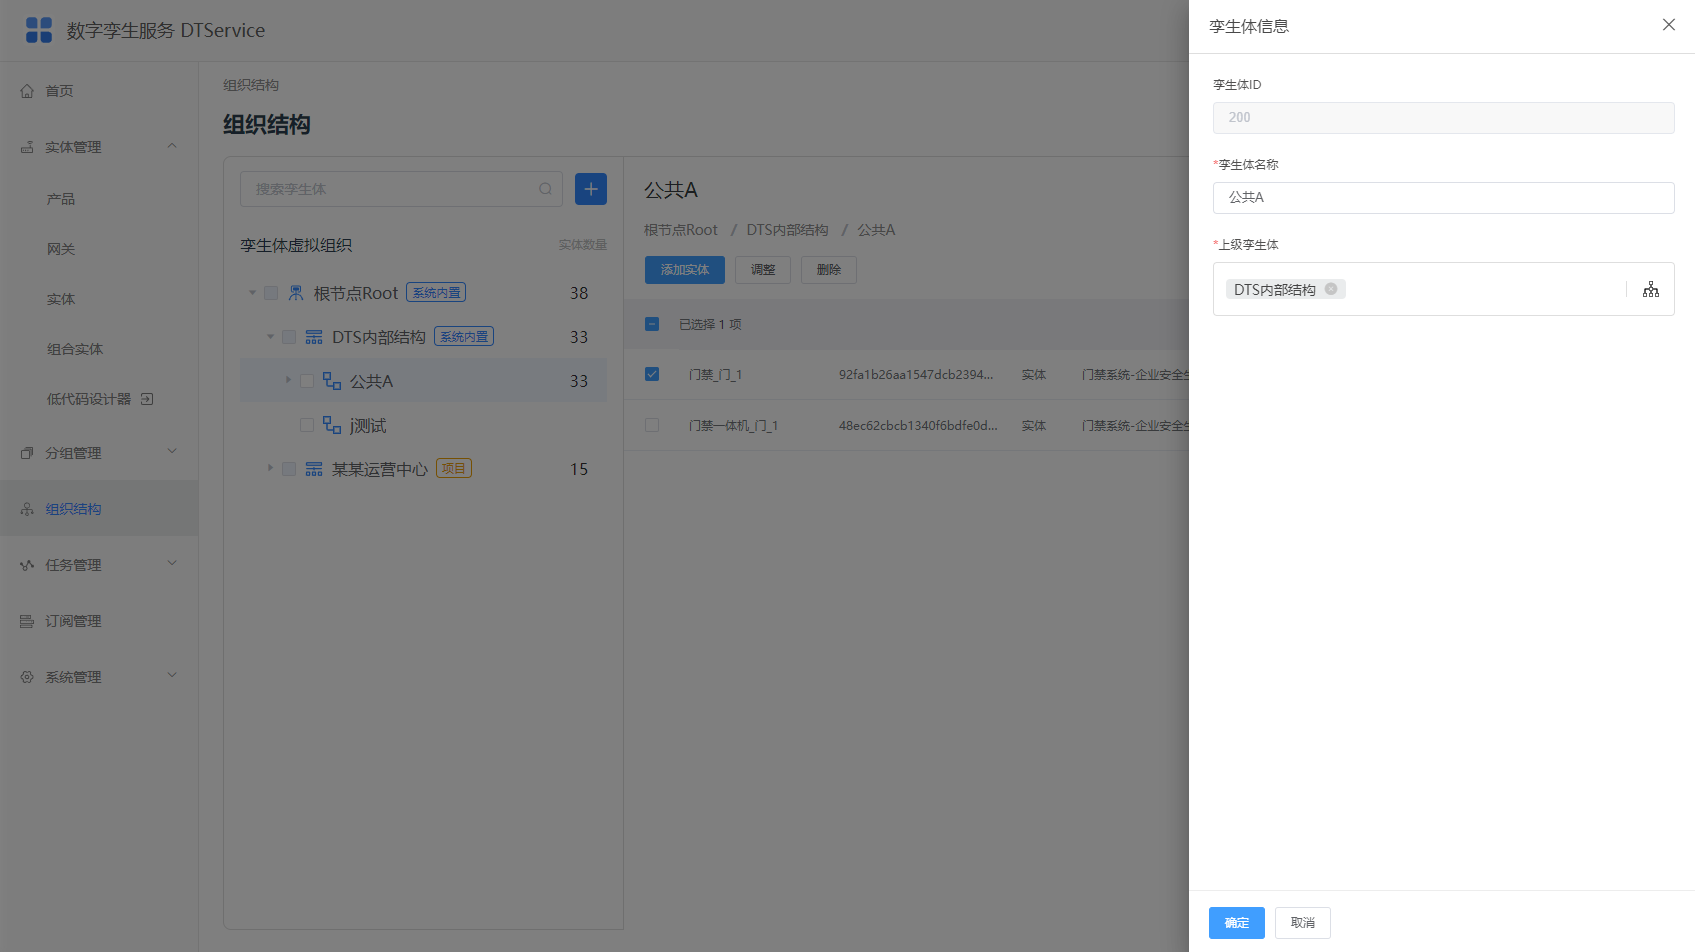Toggle the select-all table header checkbox
This screenshot has height=952, width=1695.
click(x=652, y=324)
